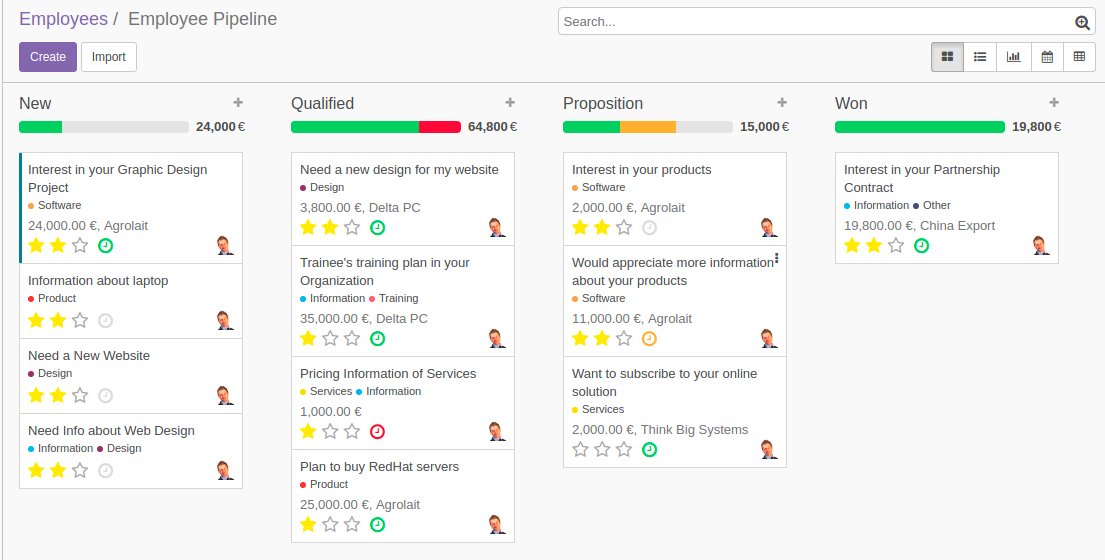1105x560 pixels.
Task: Set first star on Want to subscribe card
Action: click(x=580, y=450)
